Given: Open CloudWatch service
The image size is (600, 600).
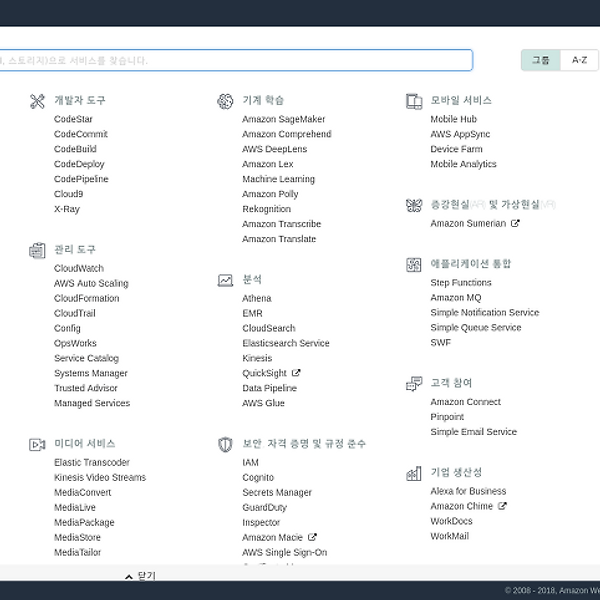Looking at the screenshot, I should pyautogui.click(x=79, y=268).
